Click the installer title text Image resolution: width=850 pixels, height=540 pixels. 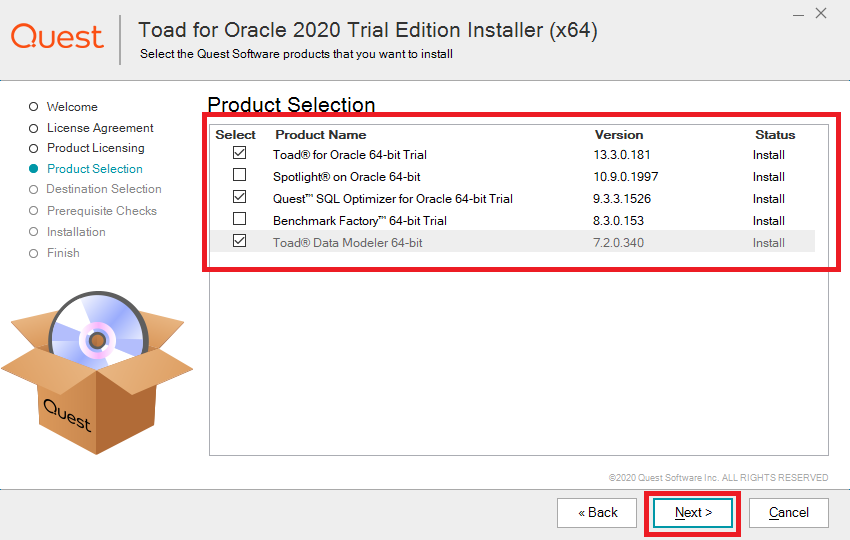coord(368,30)
